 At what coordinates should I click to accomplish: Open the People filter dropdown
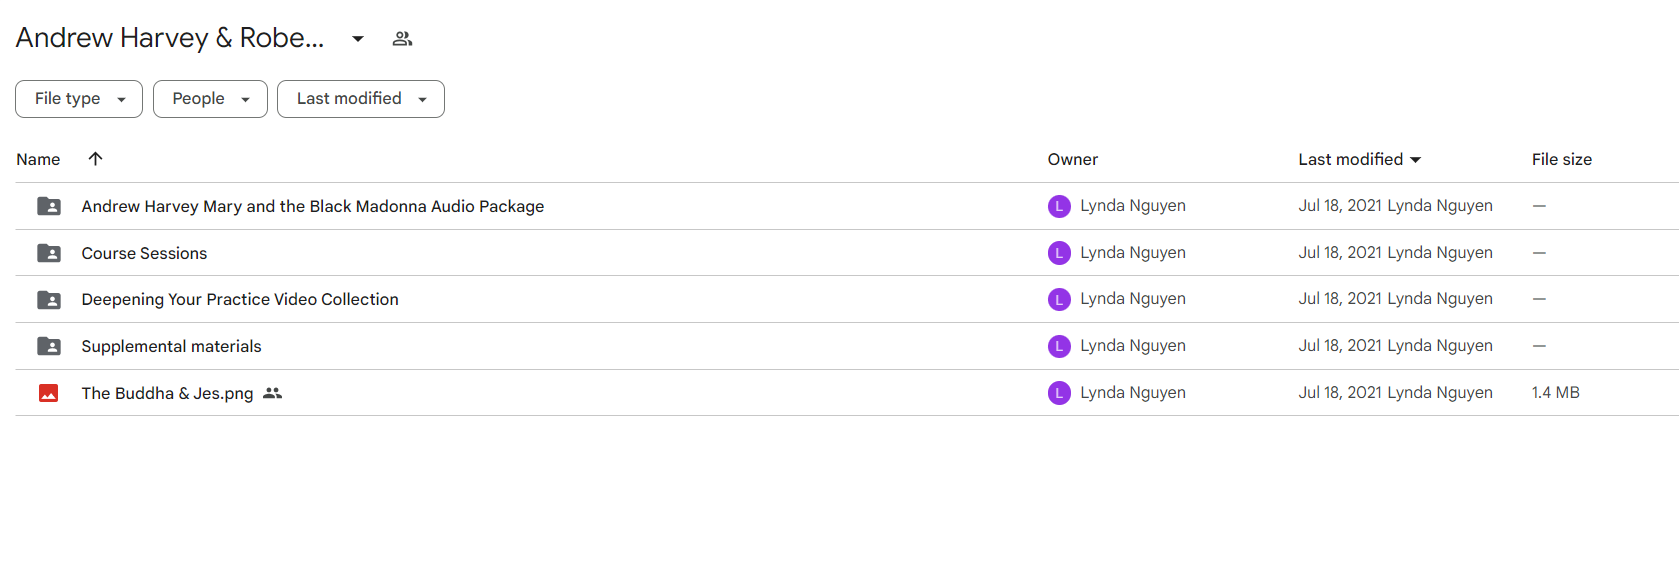click(x=210, y=99)
